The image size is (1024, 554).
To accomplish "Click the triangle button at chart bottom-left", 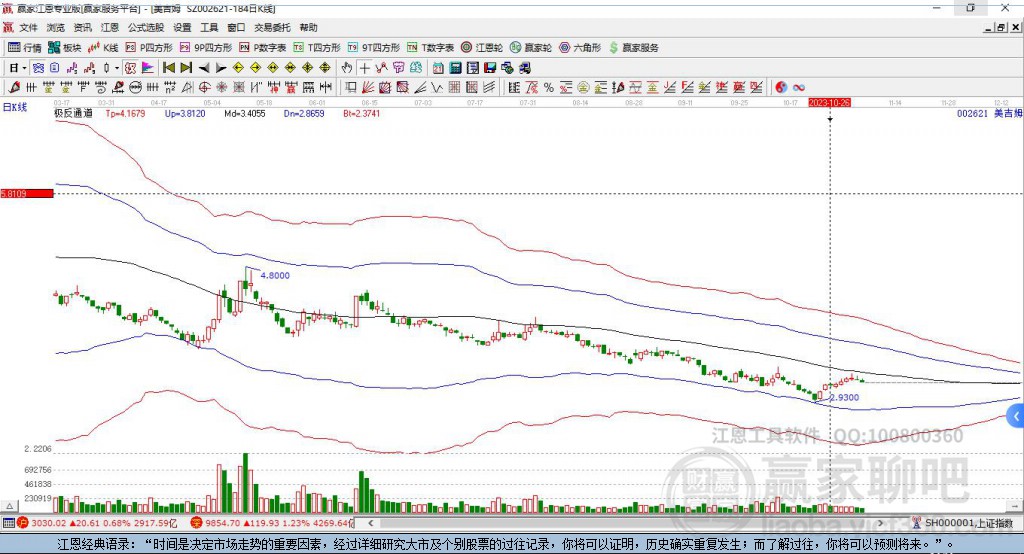I will click(x=10, y=506).
